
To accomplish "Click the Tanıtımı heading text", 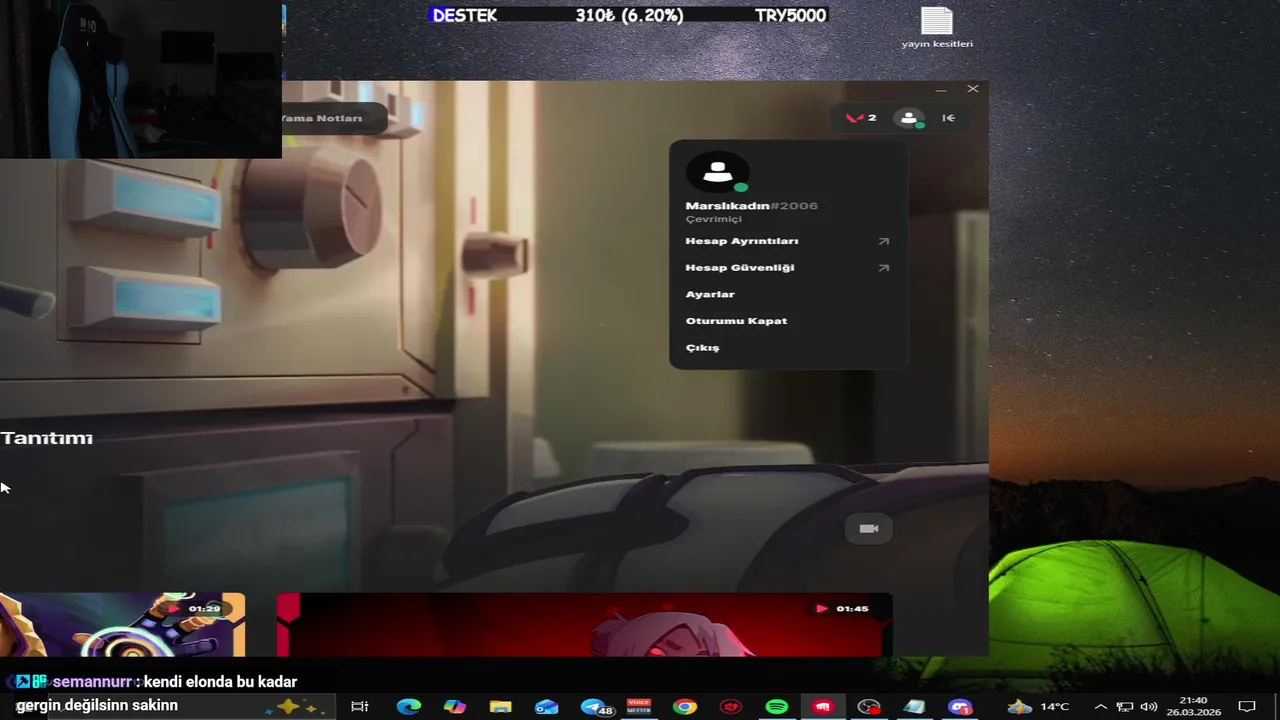I will pos(47,438).
